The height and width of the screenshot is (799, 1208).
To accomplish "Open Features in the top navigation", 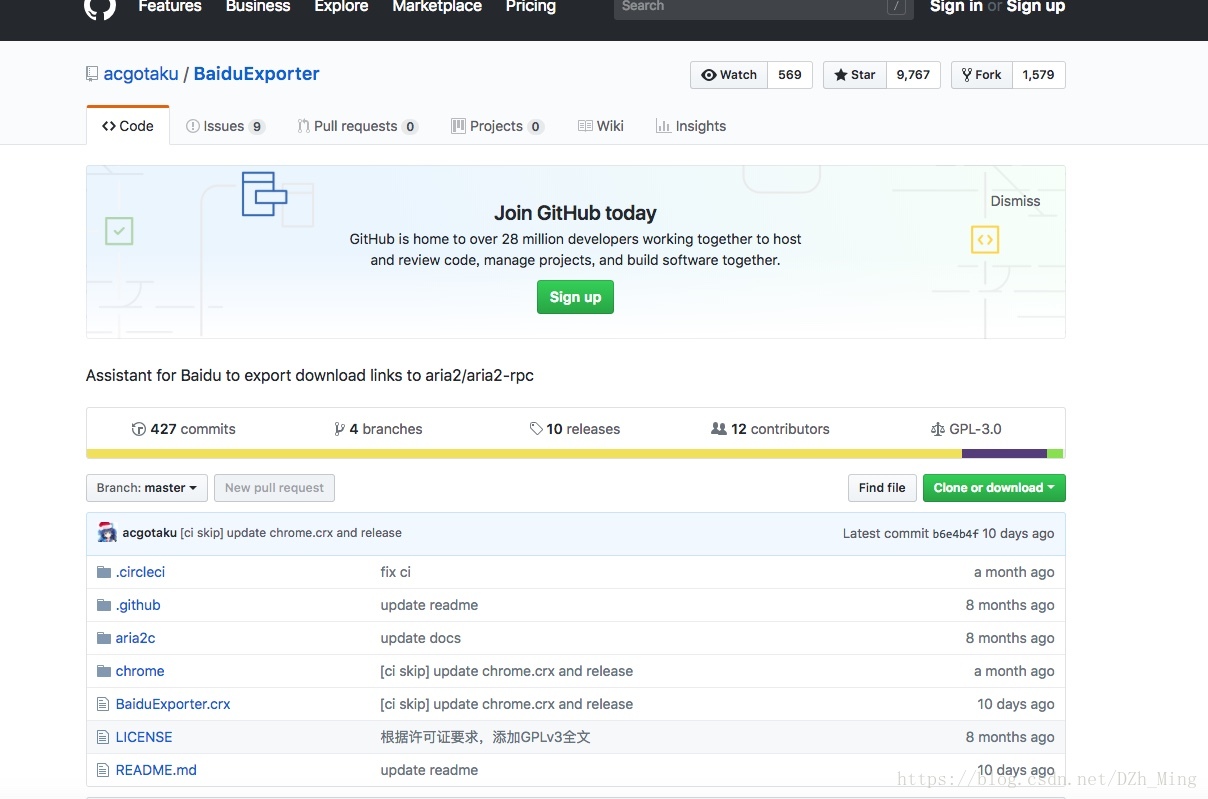I will click(170, 6).
